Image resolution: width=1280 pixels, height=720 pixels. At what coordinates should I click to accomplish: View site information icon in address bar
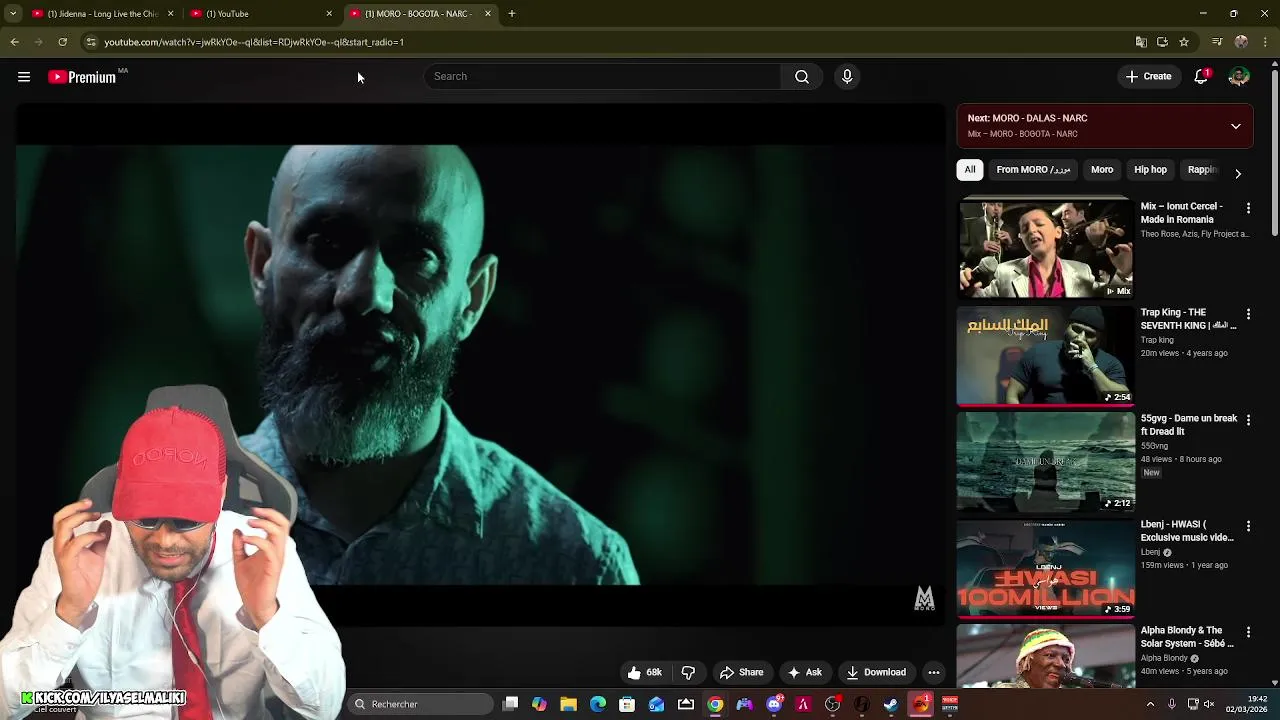(90, 42)
